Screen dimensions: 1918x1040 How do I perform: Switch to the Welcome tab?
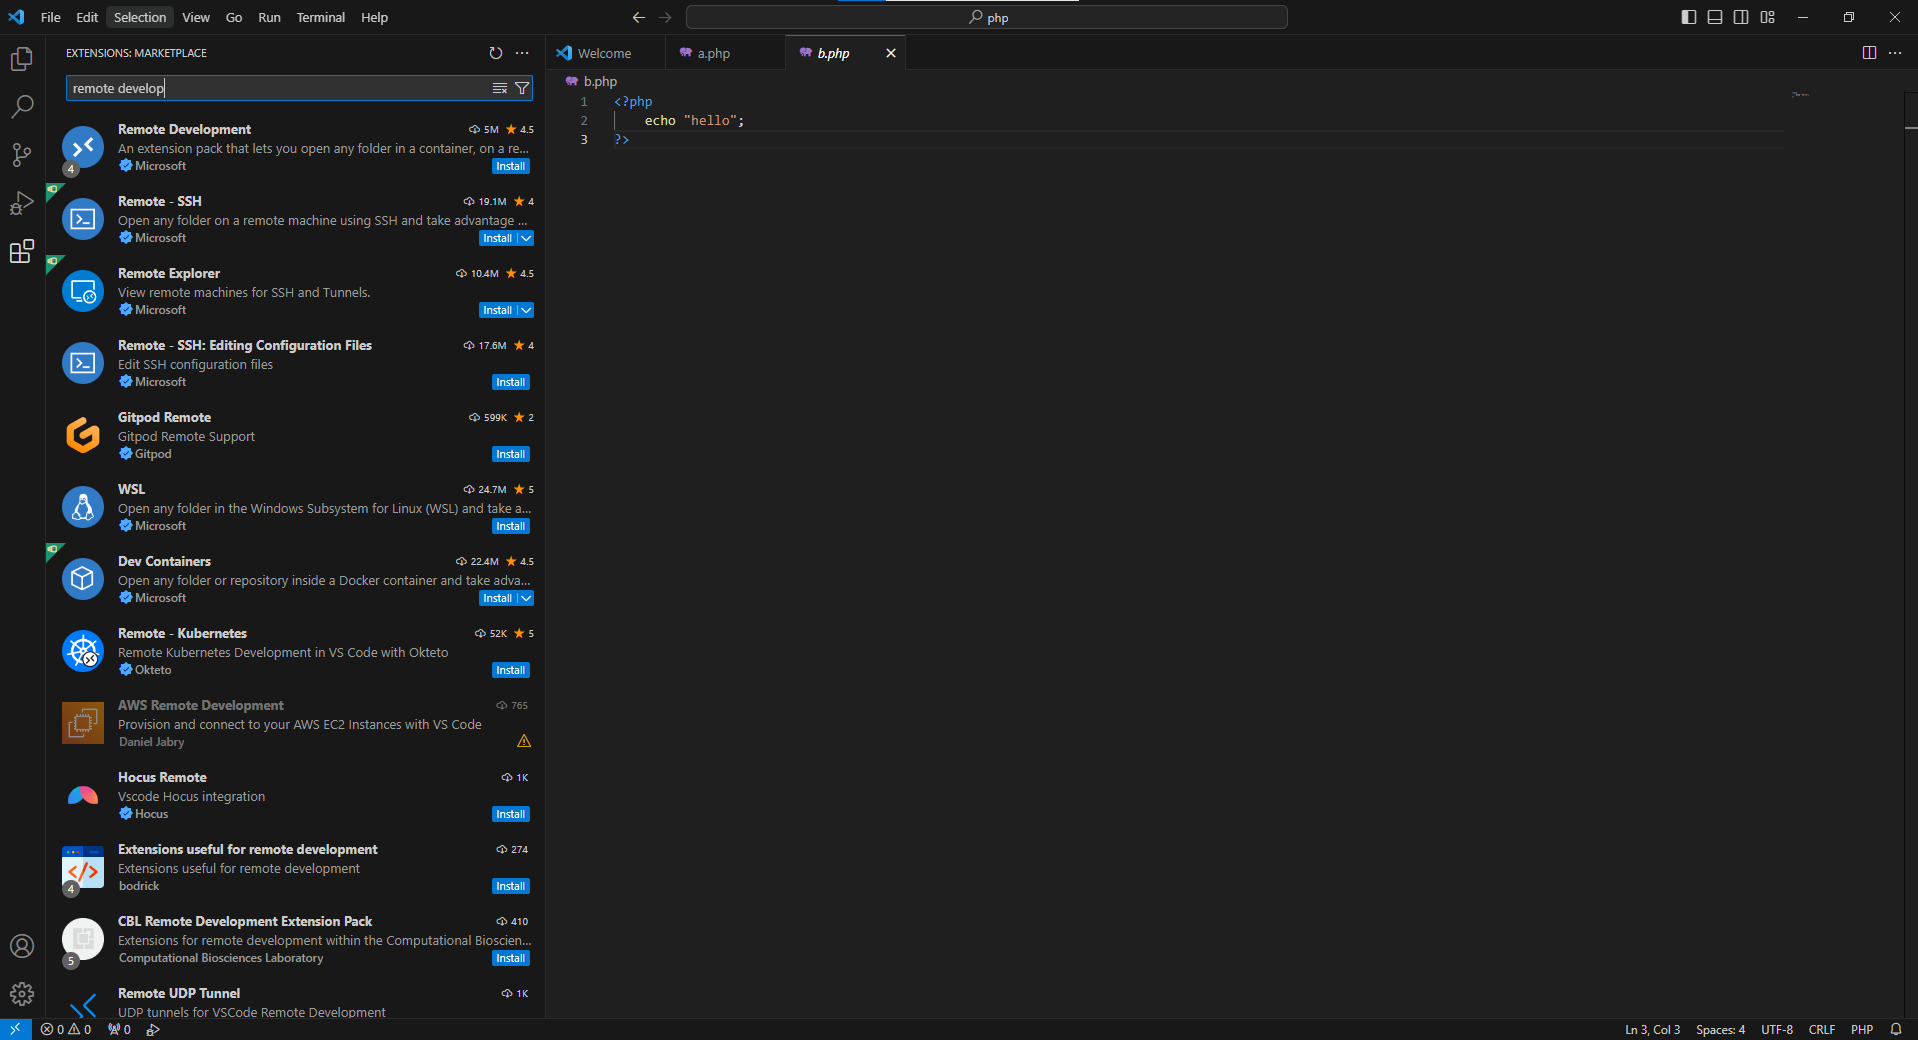(x=605, y=53)
